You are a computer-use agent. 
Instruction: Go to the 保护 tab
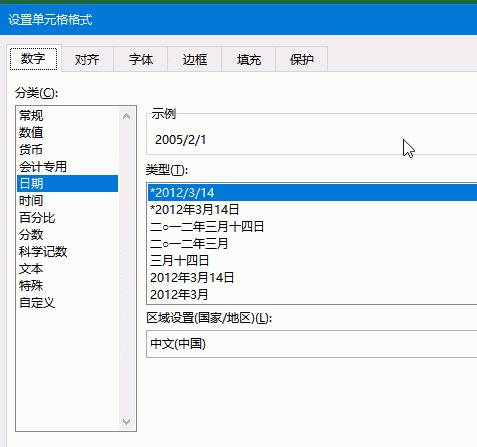coord(302,60)
